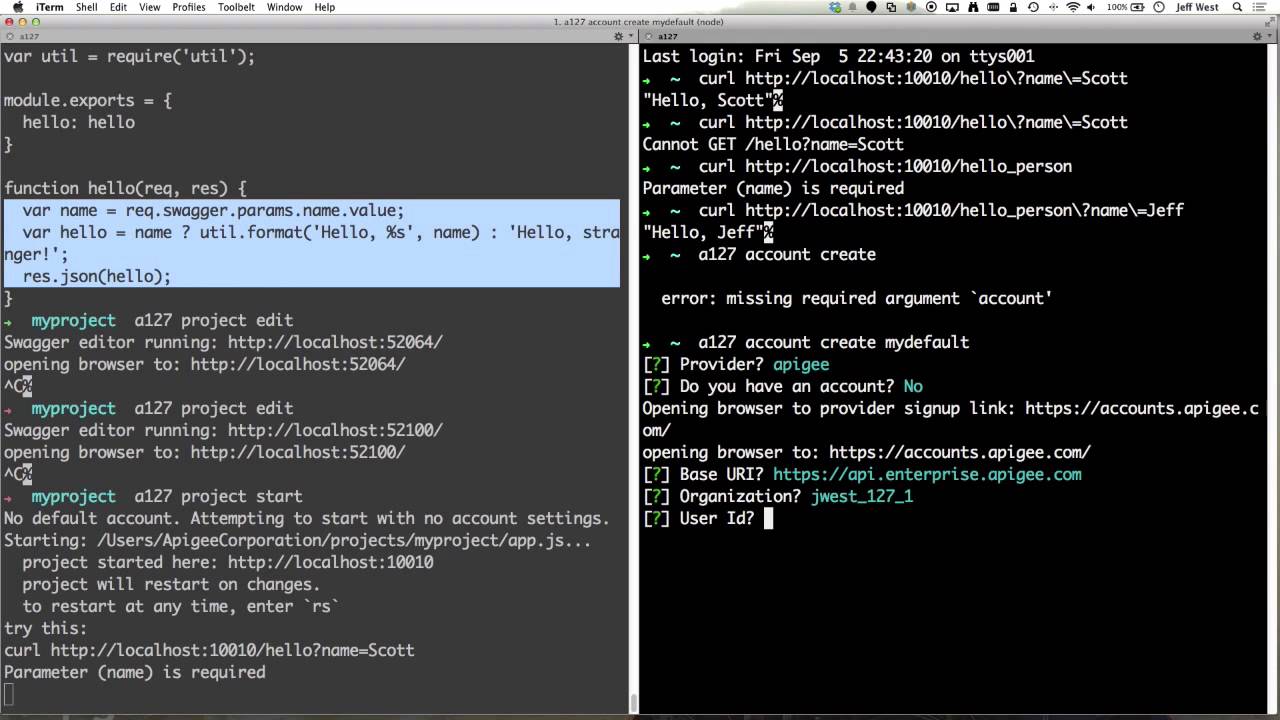The width and height of the screenshot is (1280, 720).
Task: Click the box package menu bar icon
Action: tap(911, 7)
